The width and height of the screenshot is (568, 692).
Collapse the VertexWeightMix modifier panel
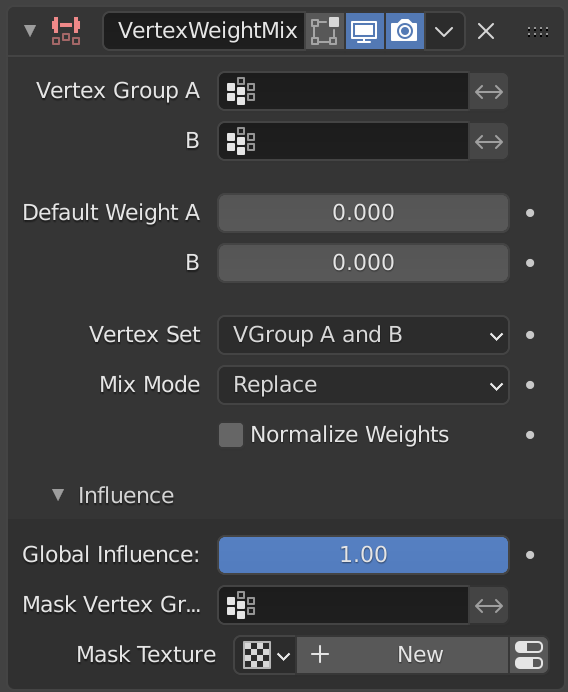click(x=30, y=31)
